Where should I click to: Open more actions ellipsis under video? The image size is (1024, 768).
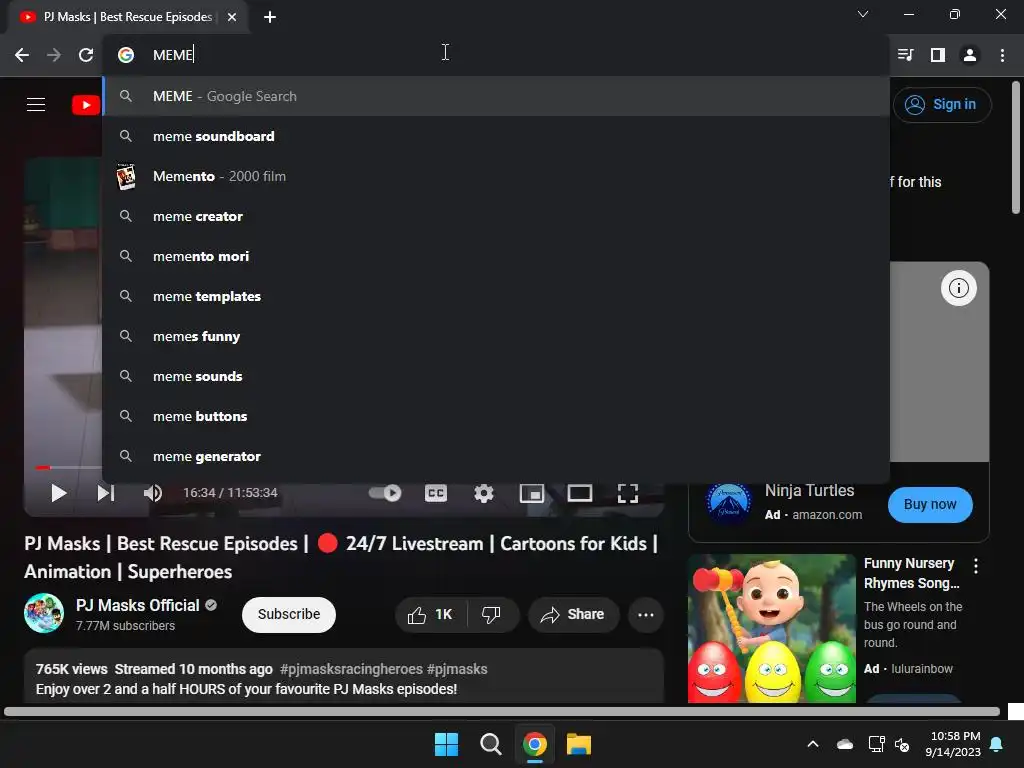click(646, 615)
